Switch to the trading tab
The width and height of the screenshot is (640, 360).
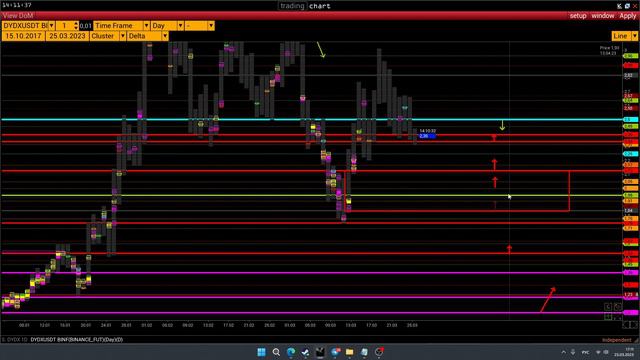(x=292, y=6)
